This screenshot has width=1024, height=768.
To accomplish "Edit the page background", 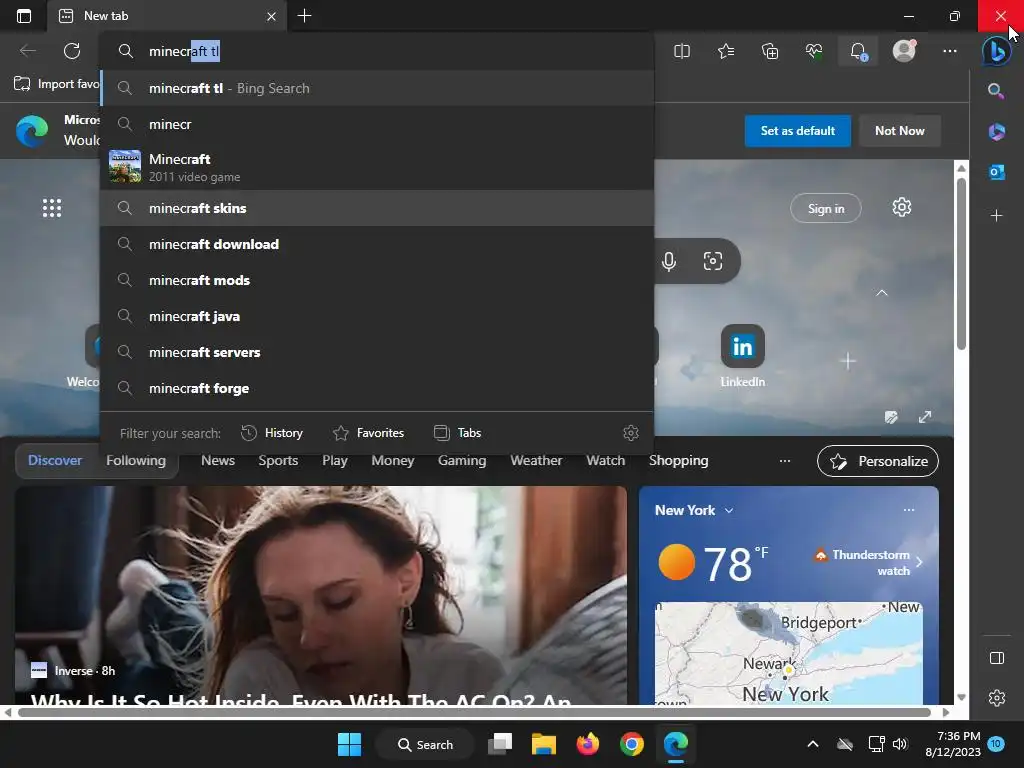I will 891,417.
